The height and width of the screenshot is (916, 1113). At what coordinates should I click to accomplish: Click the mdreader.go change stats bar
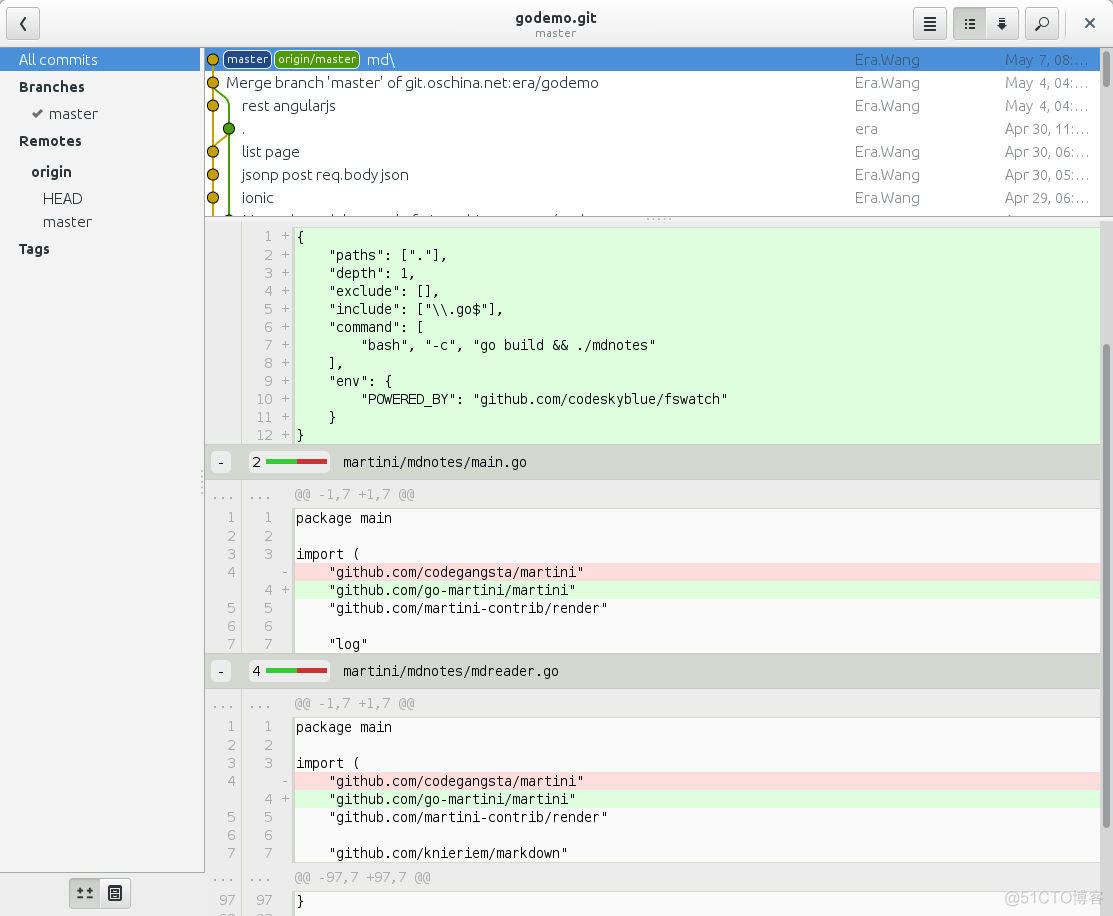tap(290, 671)
